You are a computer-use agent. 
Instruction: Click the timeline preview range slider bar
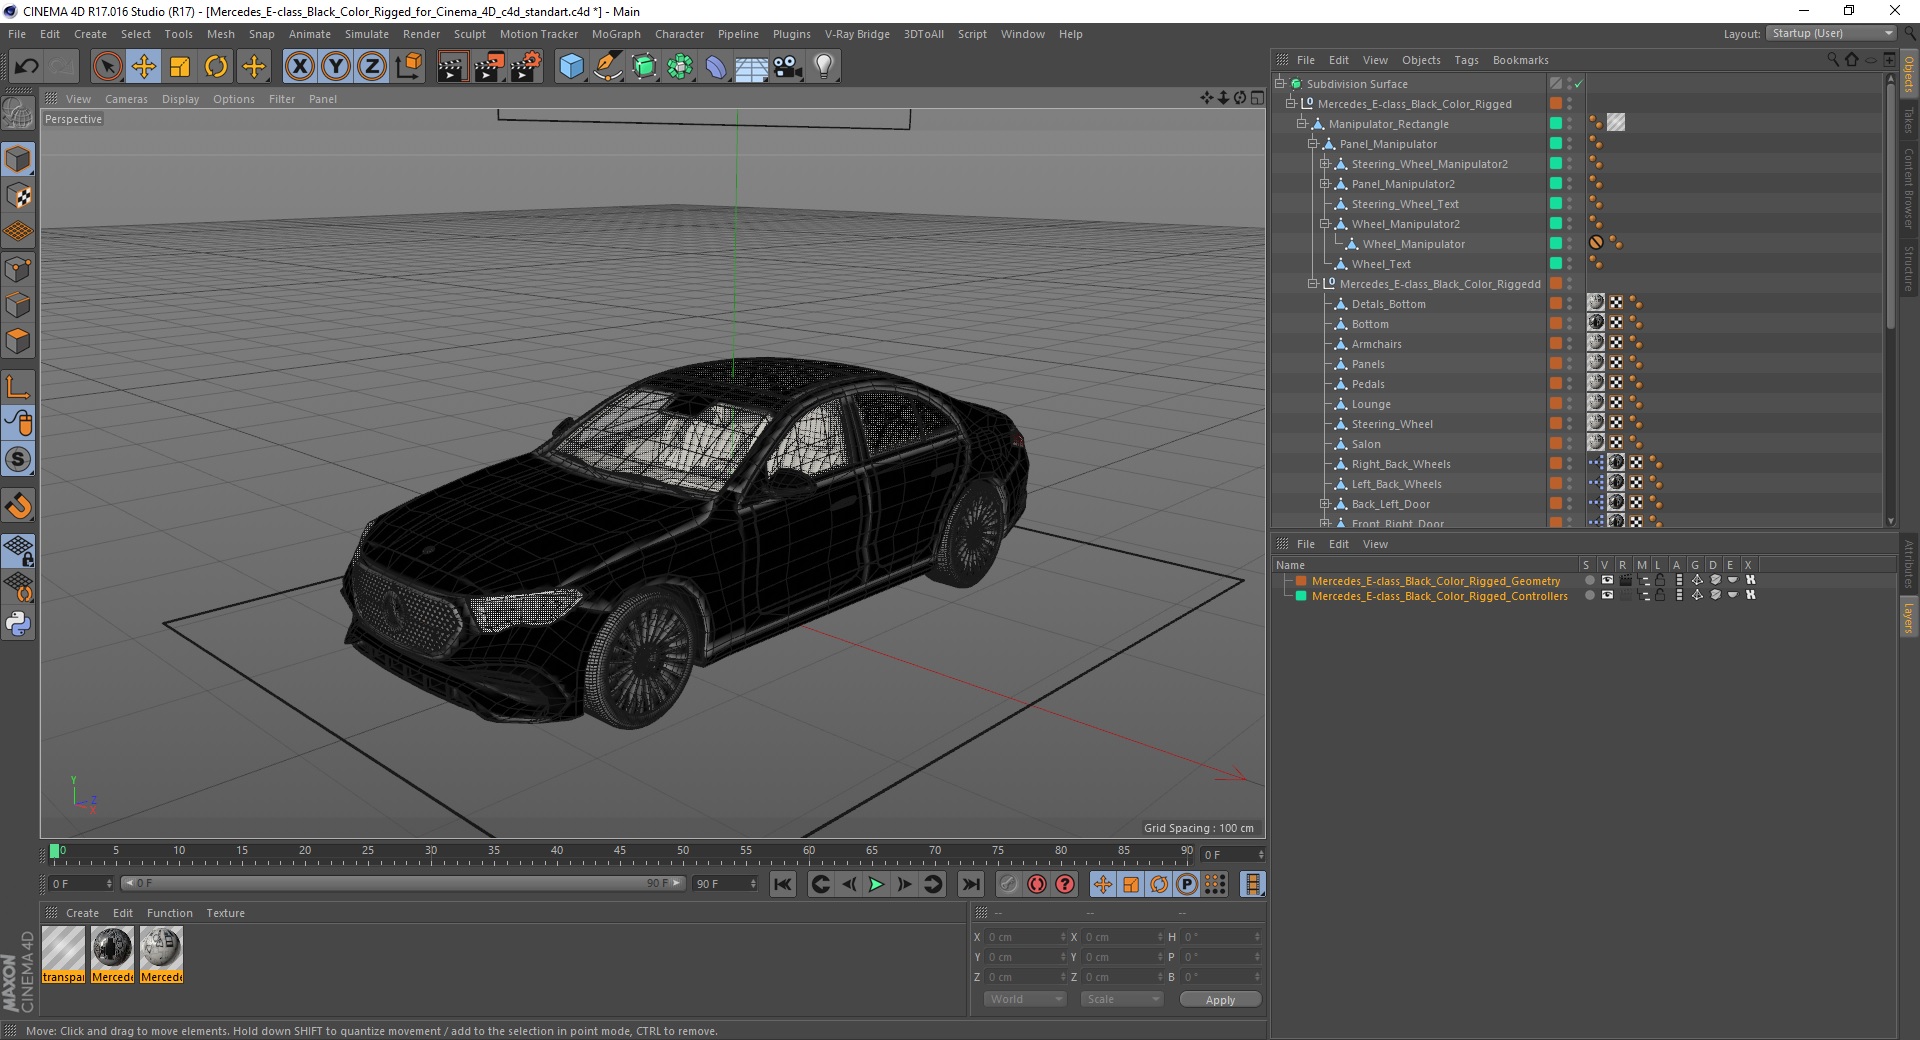[x=402, y=883]
